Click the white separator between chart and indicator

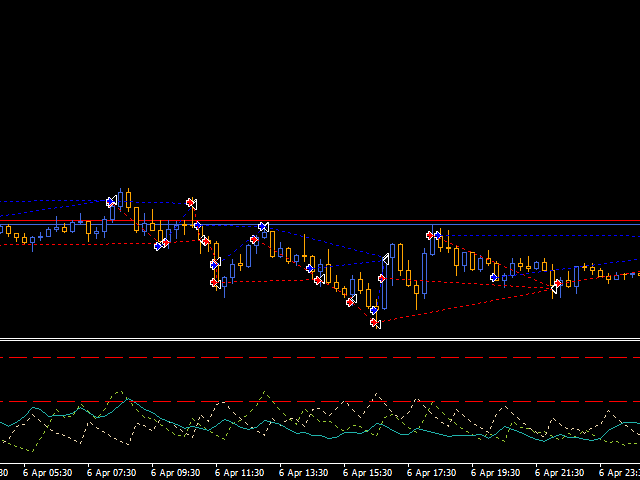(320, 340)
